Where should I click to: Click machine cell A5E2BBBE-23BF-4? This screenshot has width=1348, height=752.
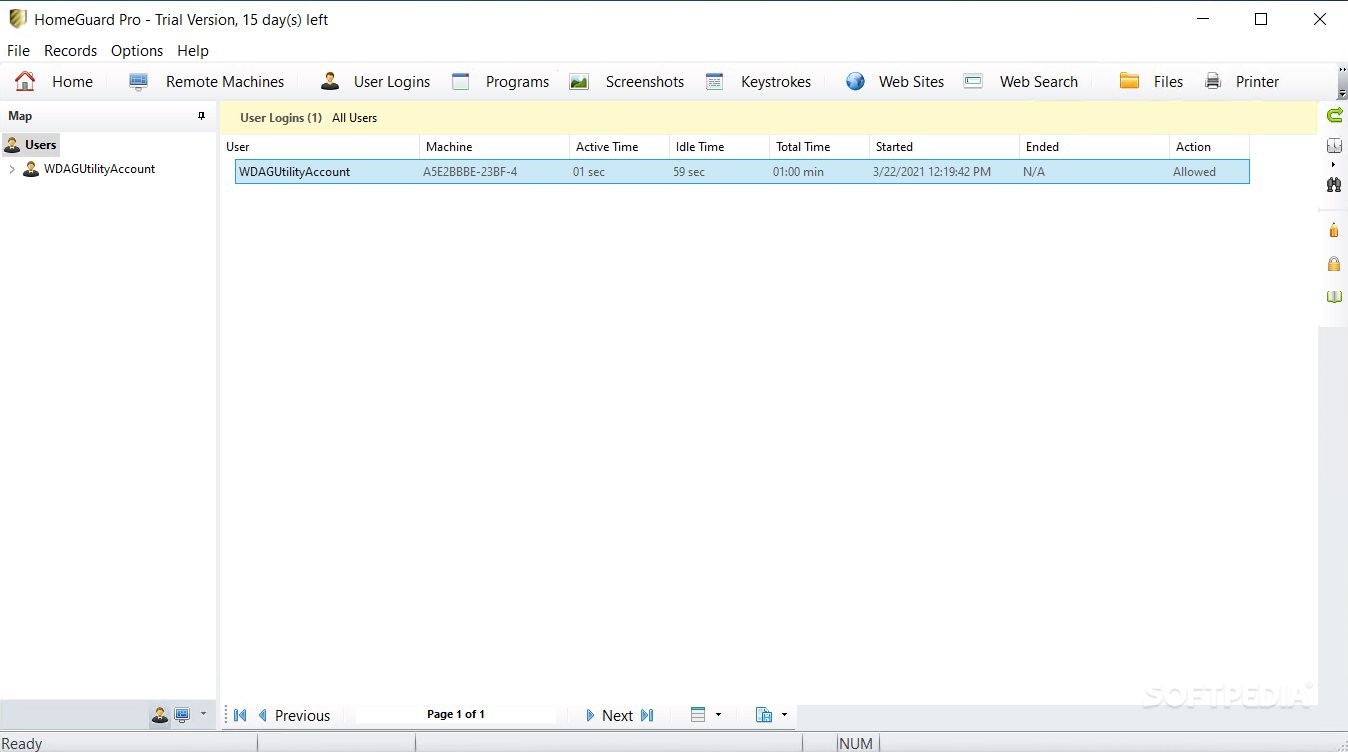[x=470, y=172]
